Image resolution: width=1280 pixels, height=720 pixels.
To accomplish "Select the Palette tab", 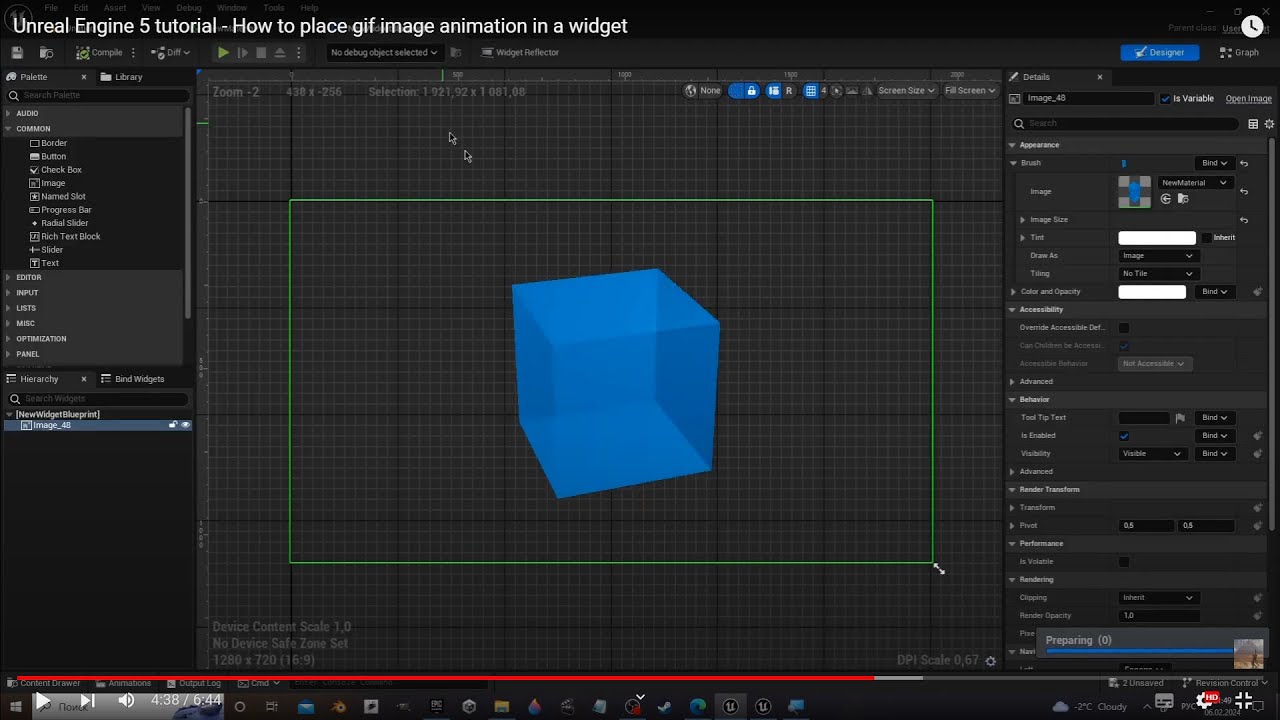I will [33, 77].
